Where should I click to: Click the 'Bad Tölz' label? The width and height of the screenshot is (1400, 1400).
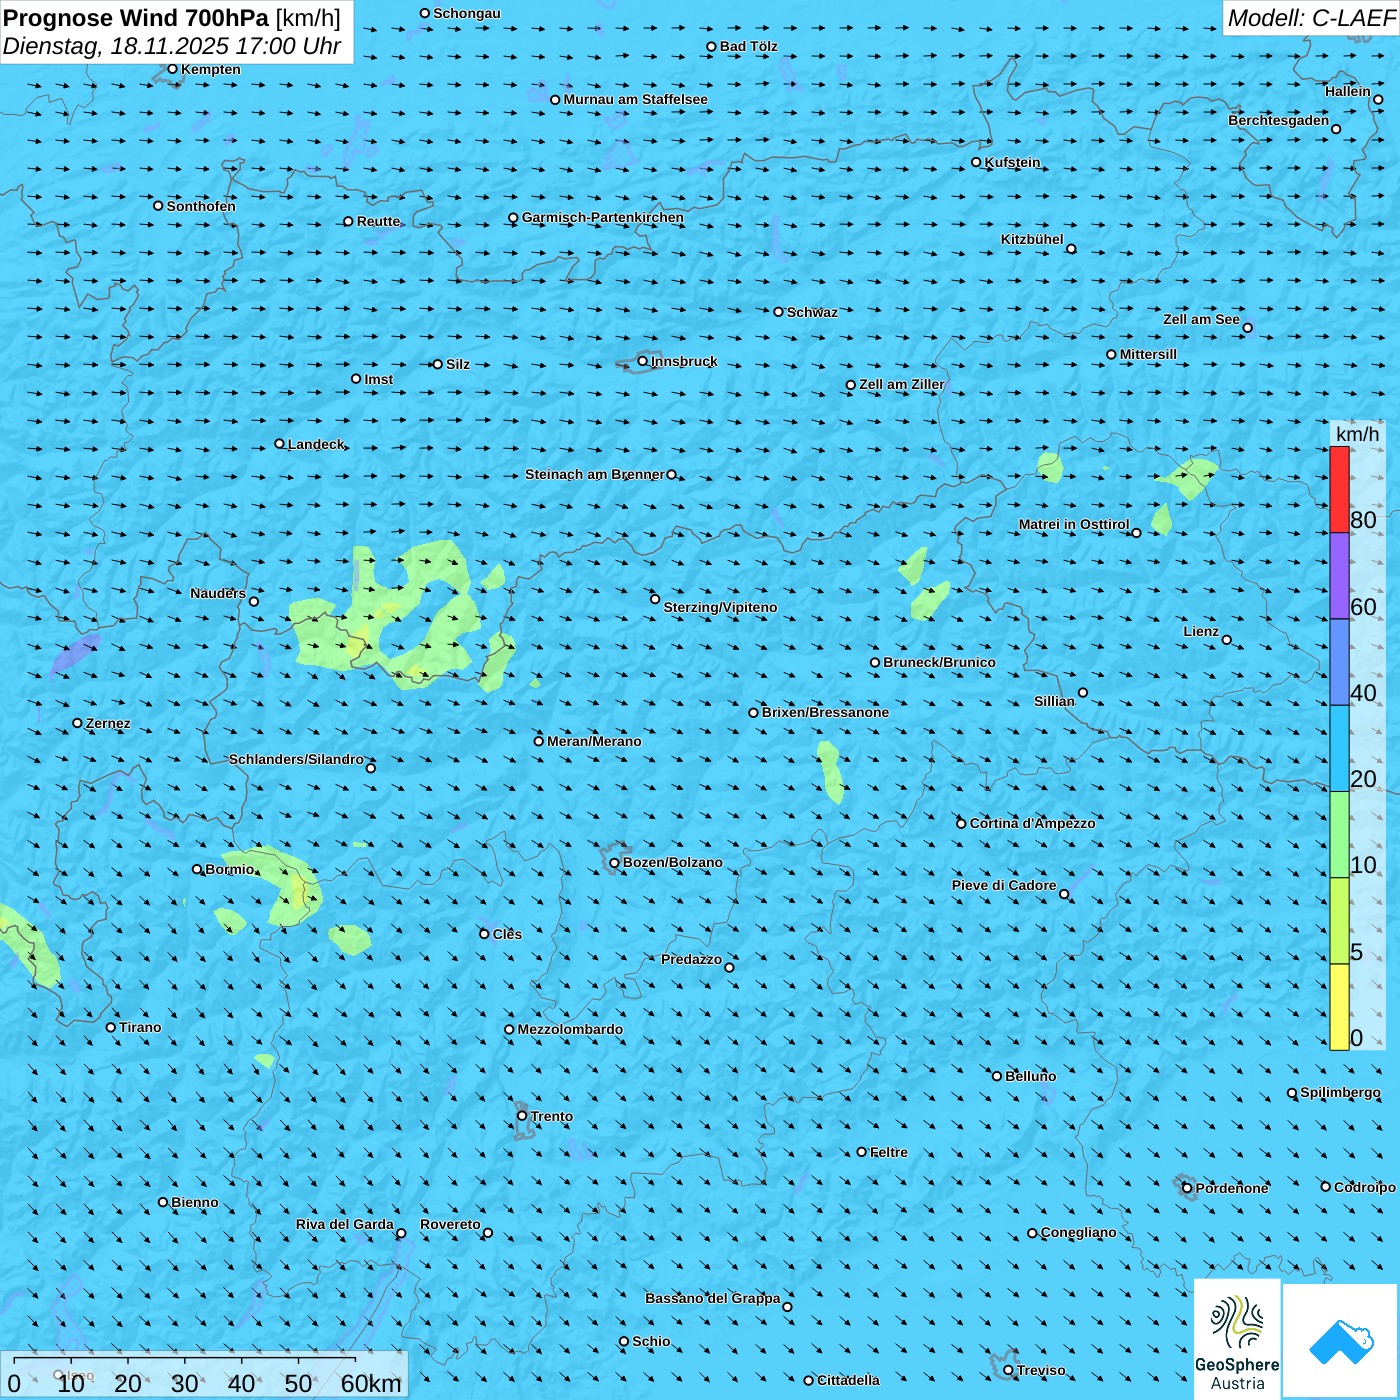click(x=748, y=46)
